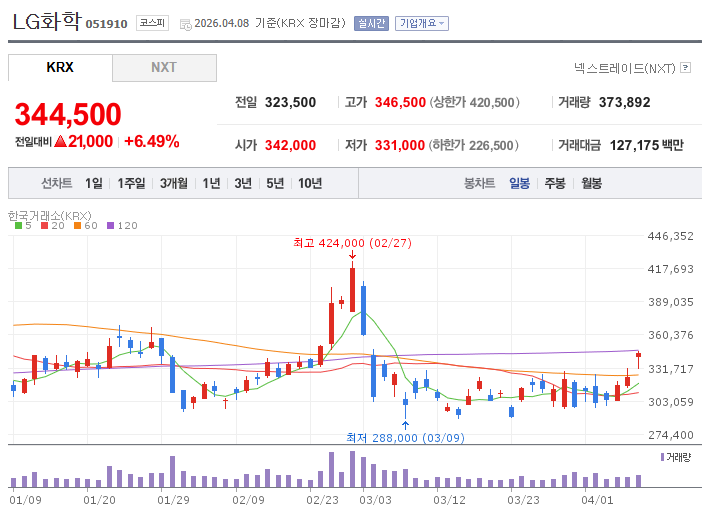Select the 월봉 monthly candlestick chart

[x=591, y=183]
